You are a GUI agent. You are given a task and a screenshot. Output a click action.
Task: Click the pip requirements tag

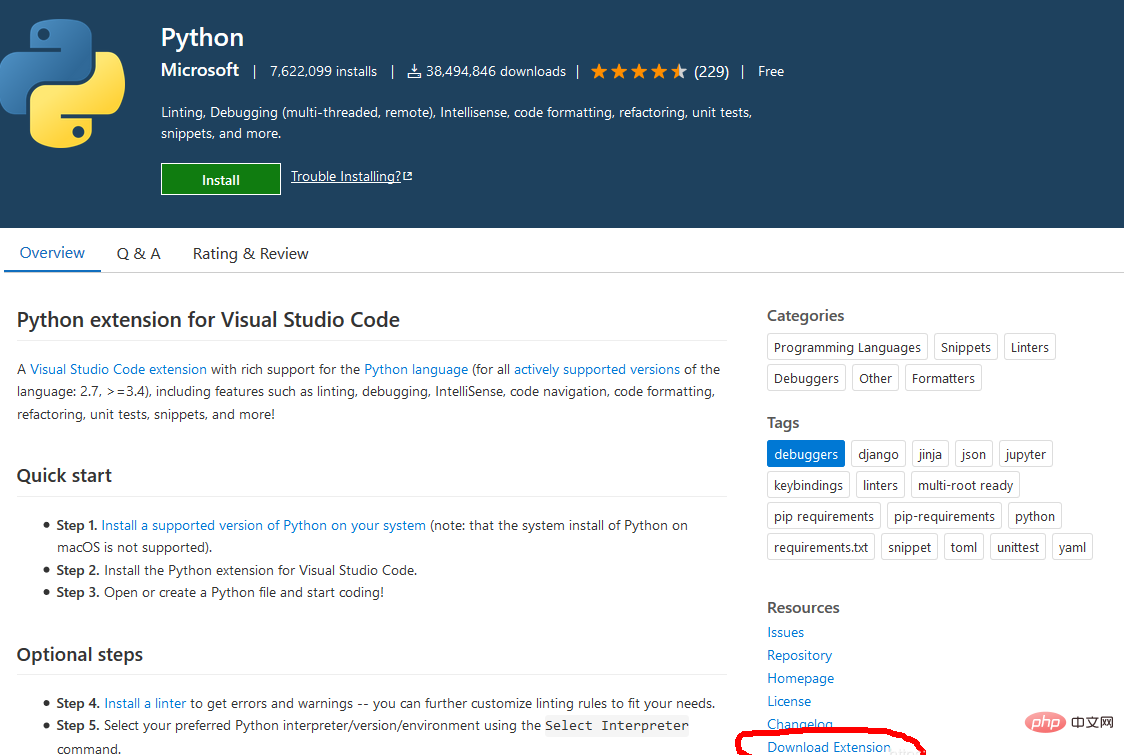click(x=824, y=516)
